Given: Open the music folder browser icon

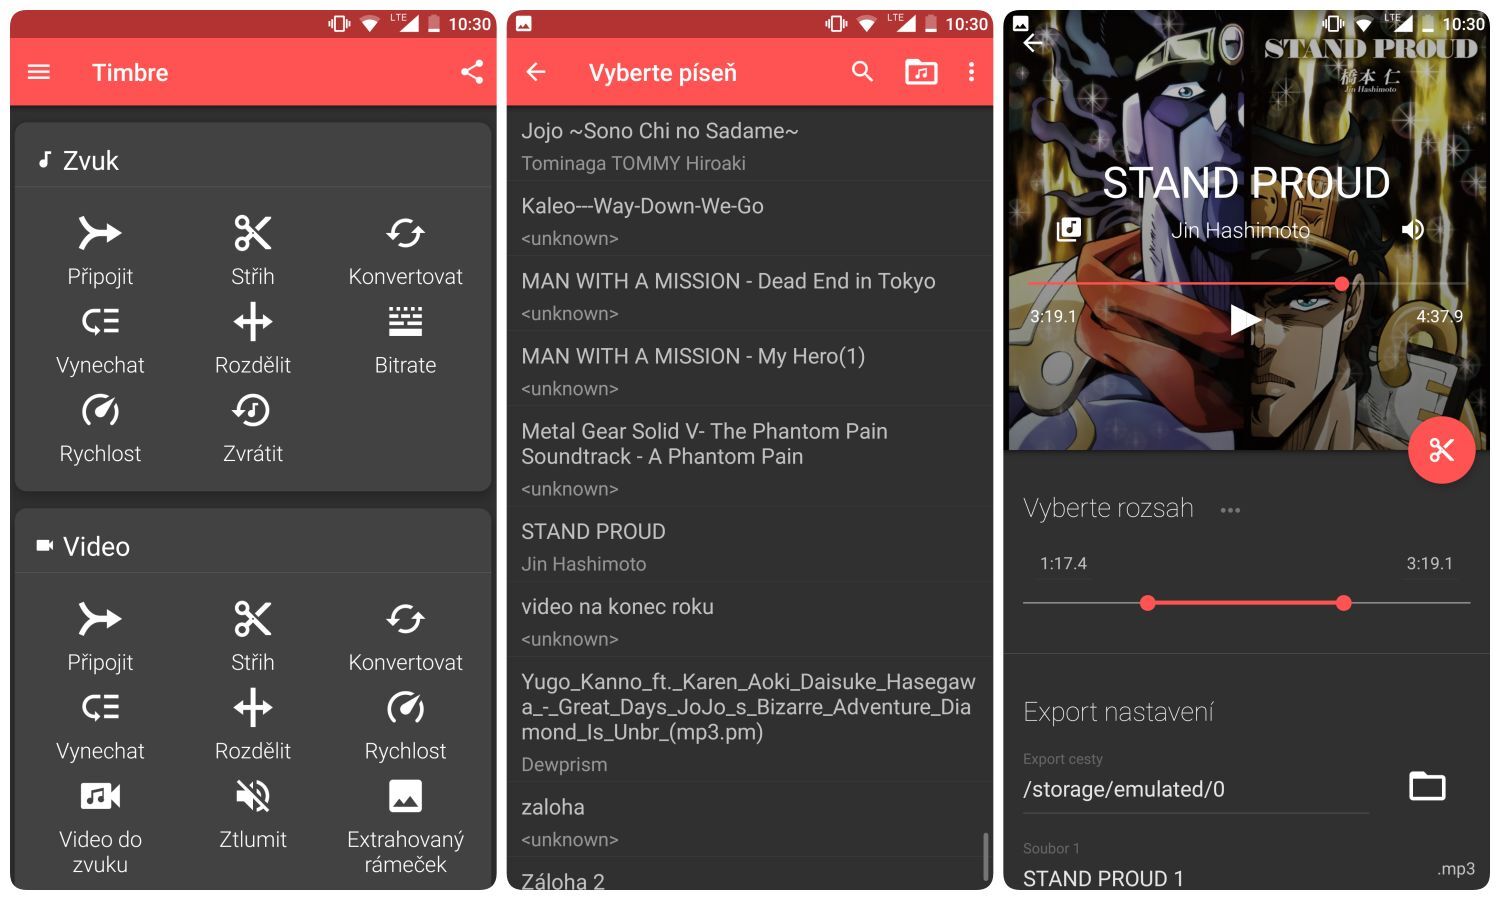Looking at the screenshot, I should [921, 72].
